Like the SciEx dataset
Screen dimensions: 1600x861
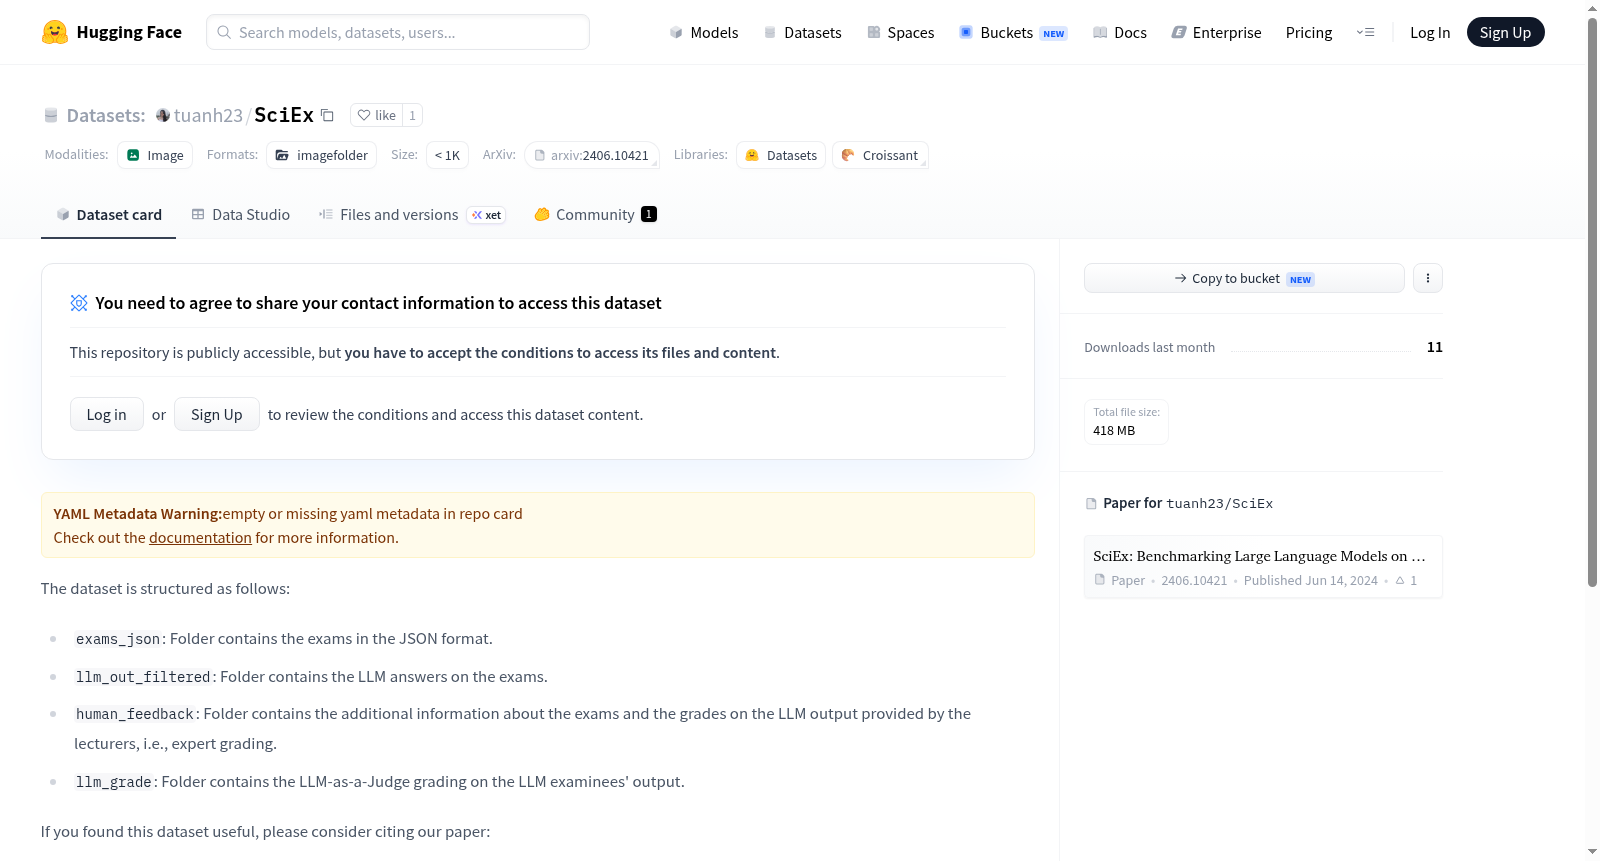[377, 115]
